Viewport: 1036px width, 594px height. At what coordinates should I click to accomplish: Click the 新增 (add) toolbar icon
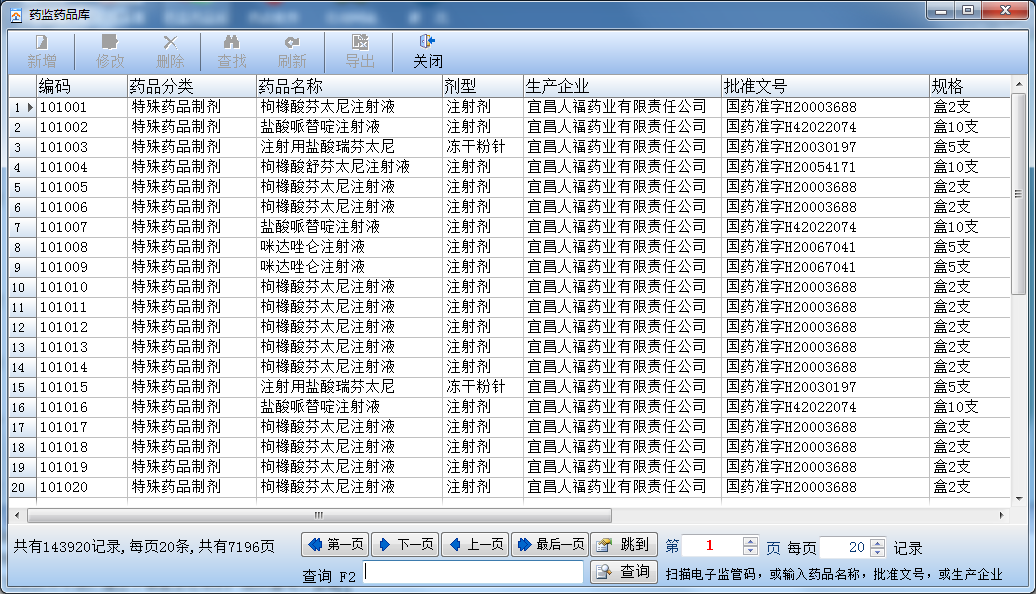(x=42, y=52)
